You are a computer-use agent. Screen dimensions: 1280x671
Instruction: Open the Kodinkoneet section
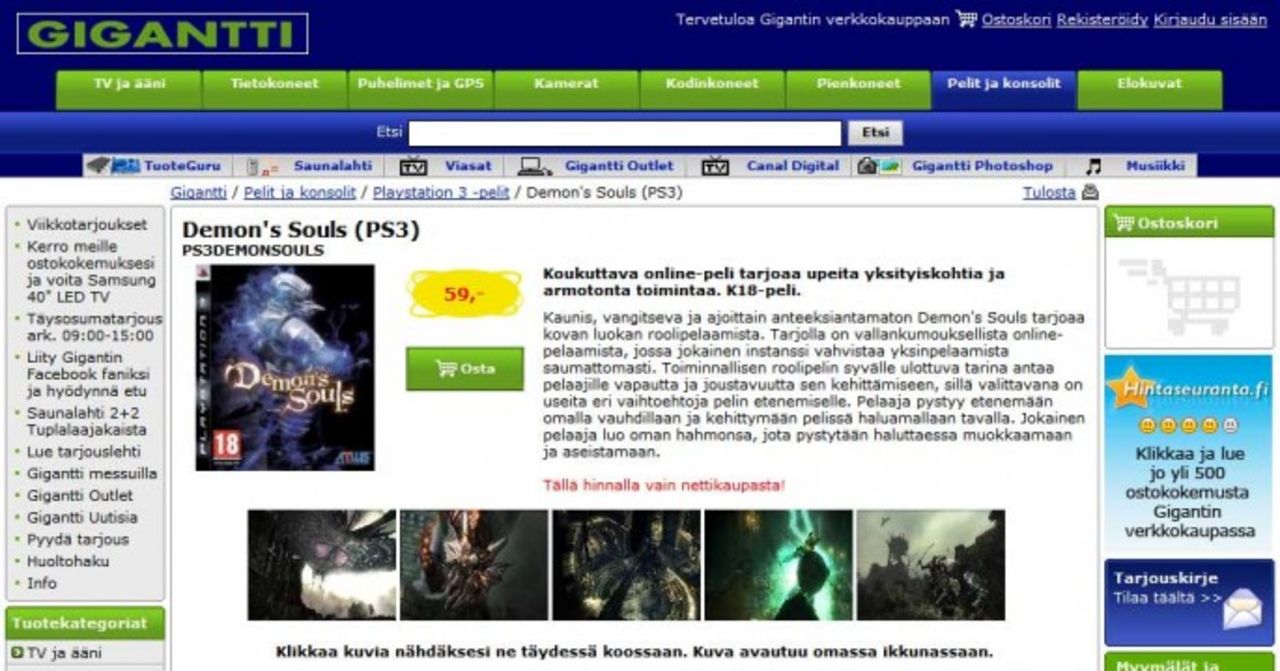[711, 85]
